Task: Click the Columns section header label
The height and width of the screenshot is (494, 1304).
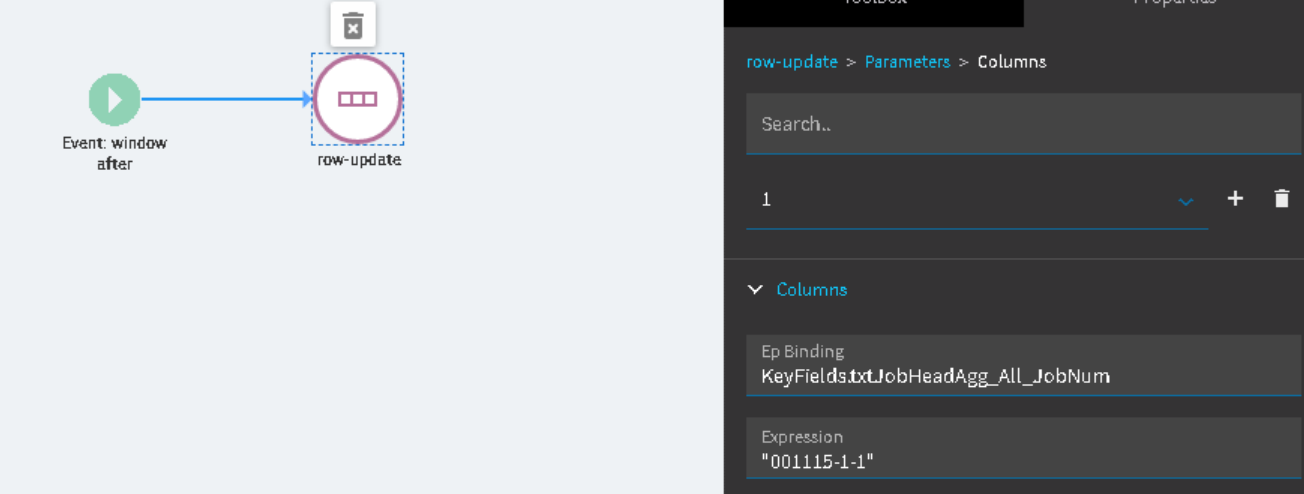Action: 812,290
